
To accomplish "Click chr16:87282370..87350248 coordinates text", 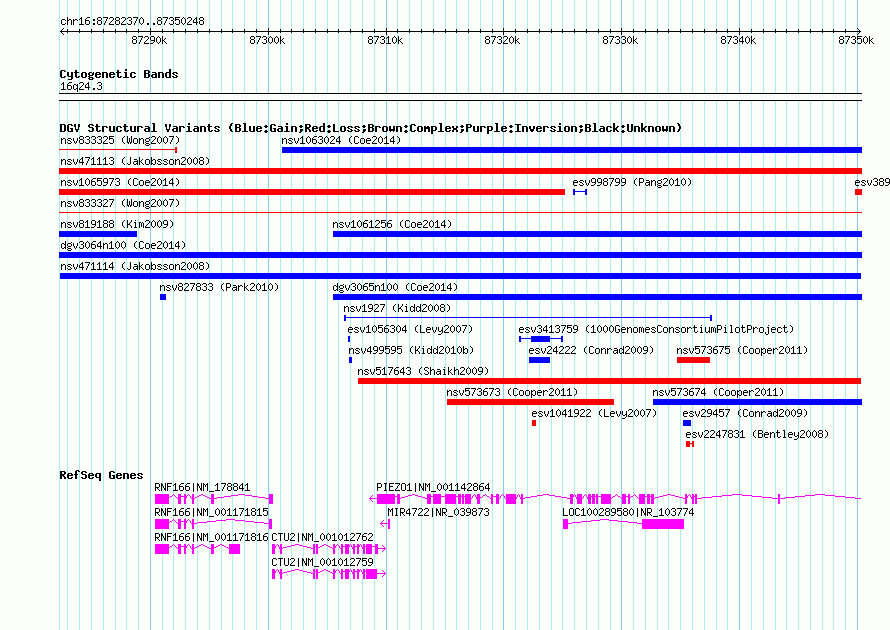I will pos(132,21).
